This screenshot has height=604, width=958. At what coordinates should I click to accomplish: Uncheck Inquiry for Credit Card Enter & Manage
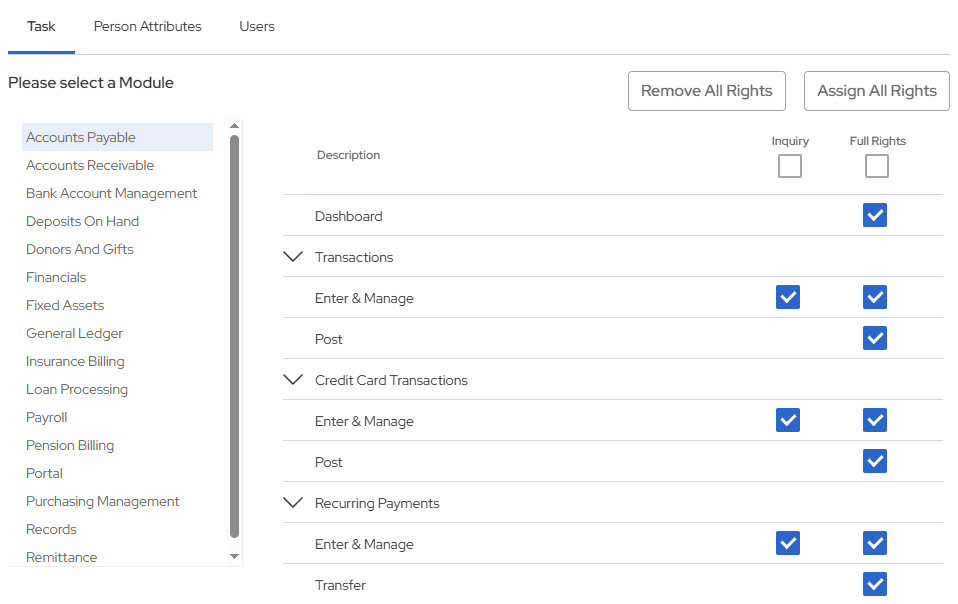(788, 421)
